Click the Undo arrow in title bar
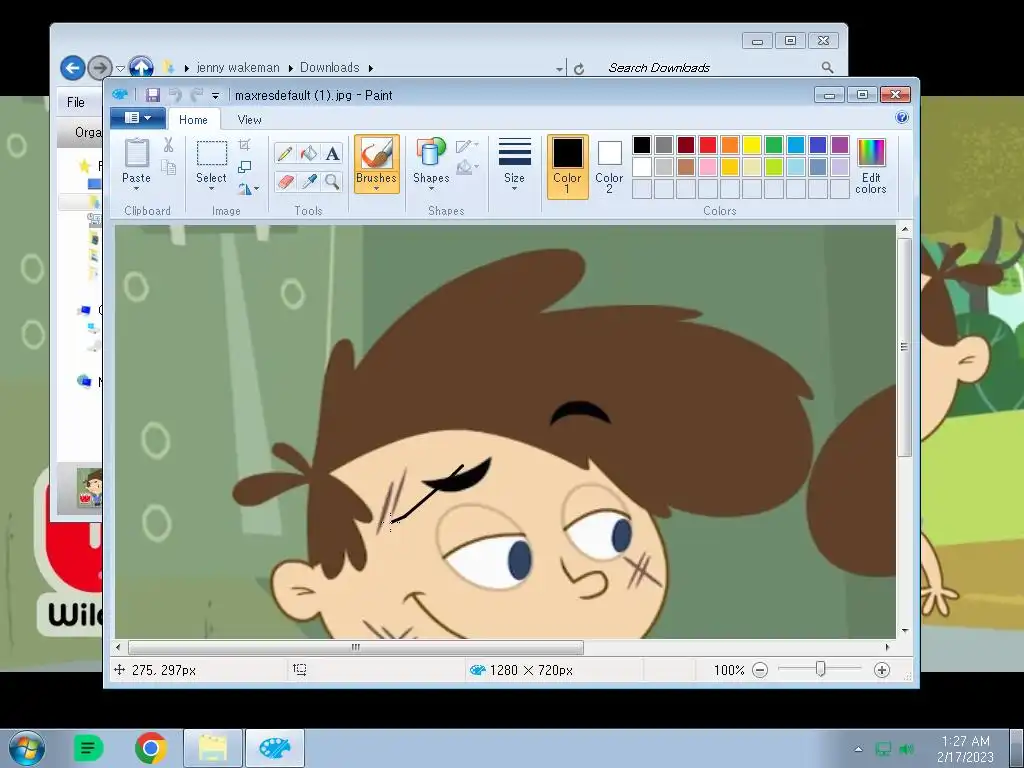 [175, 95]
